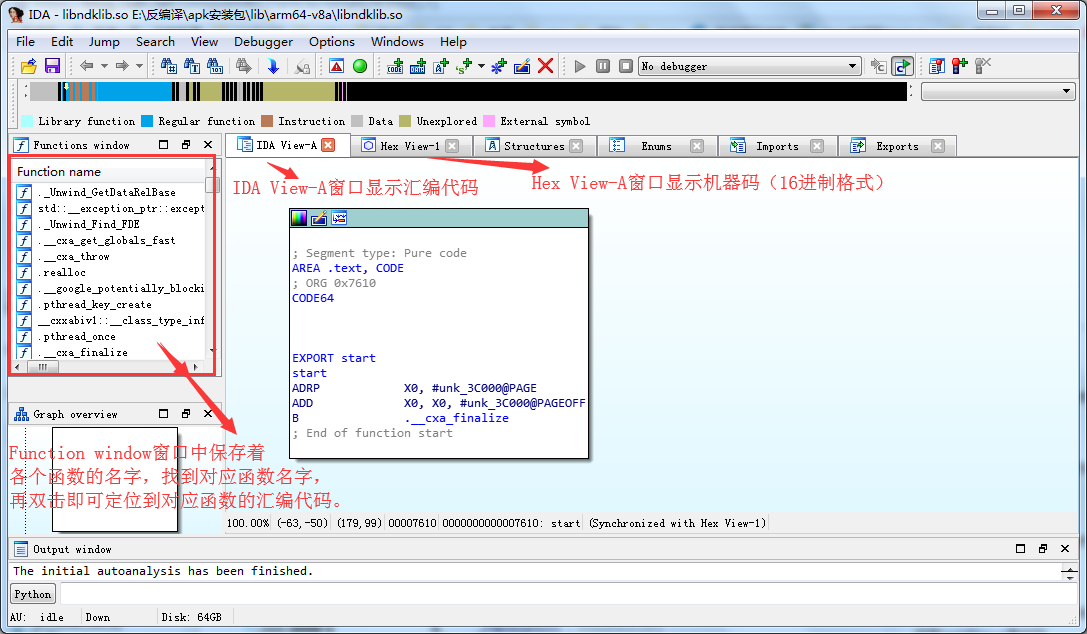Select the .realloc function row

(110, 272)
